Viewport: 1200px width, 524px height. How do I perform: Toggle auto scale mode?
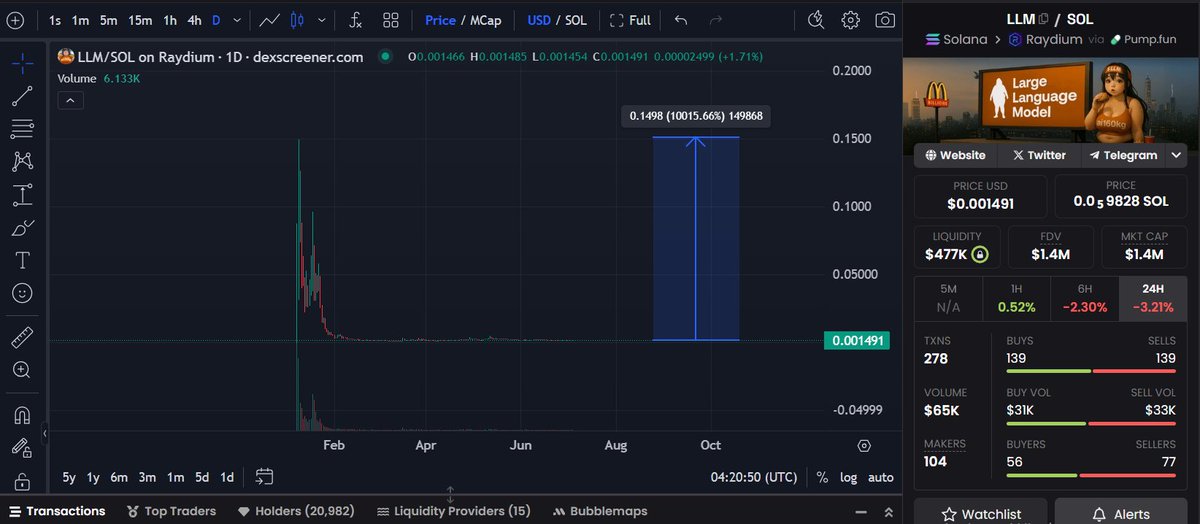coord(880,477)
